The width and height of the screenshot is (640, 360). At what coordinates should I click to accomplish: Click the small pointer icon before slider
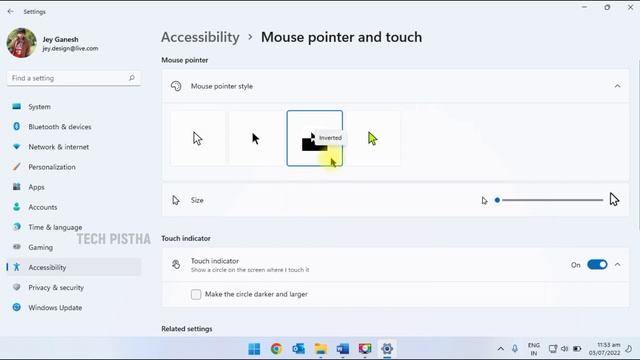484,200
